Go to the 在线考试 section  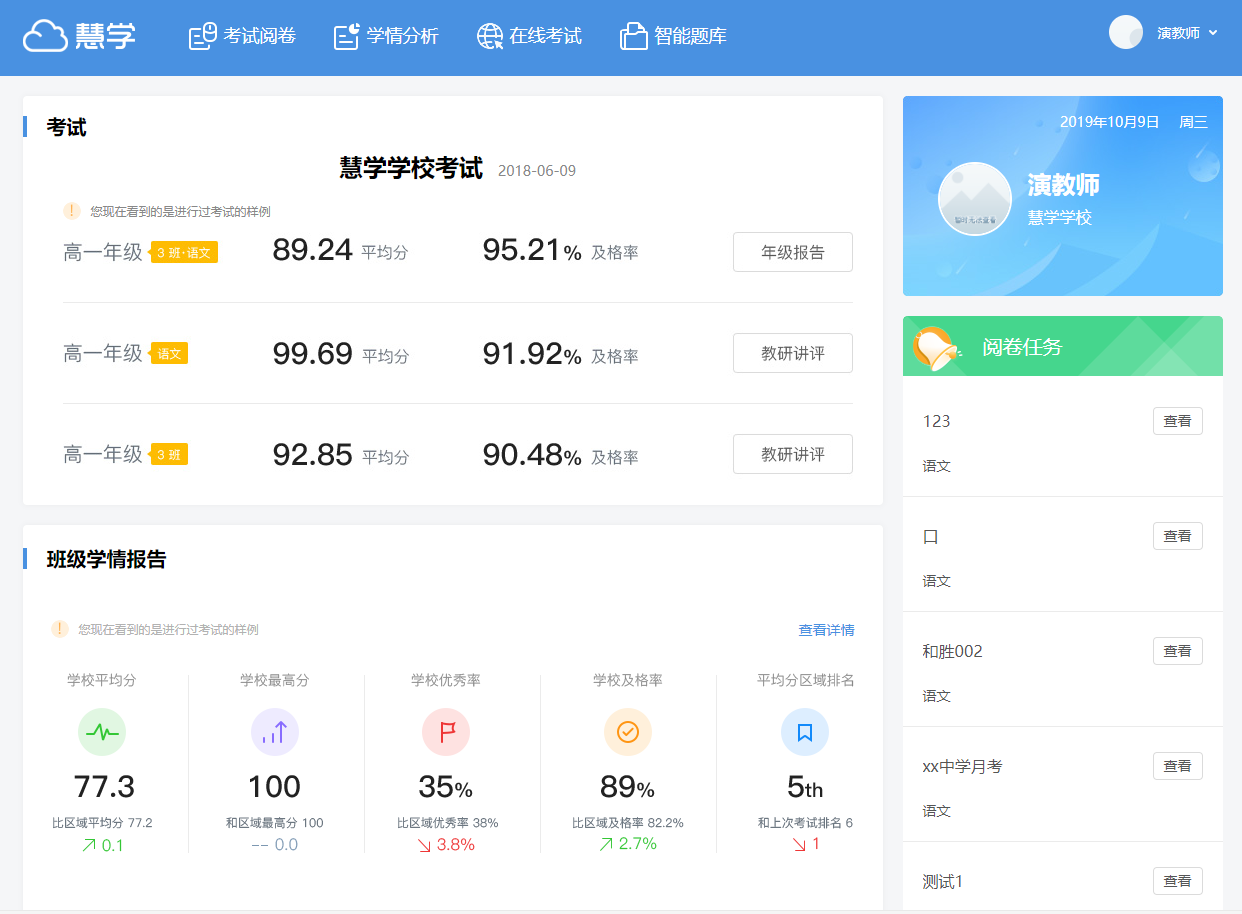coord(529,37)
